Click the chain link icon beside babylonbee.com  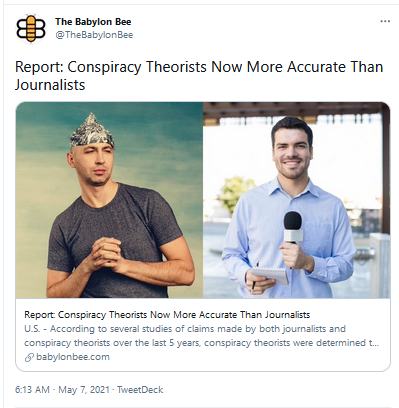29,357
